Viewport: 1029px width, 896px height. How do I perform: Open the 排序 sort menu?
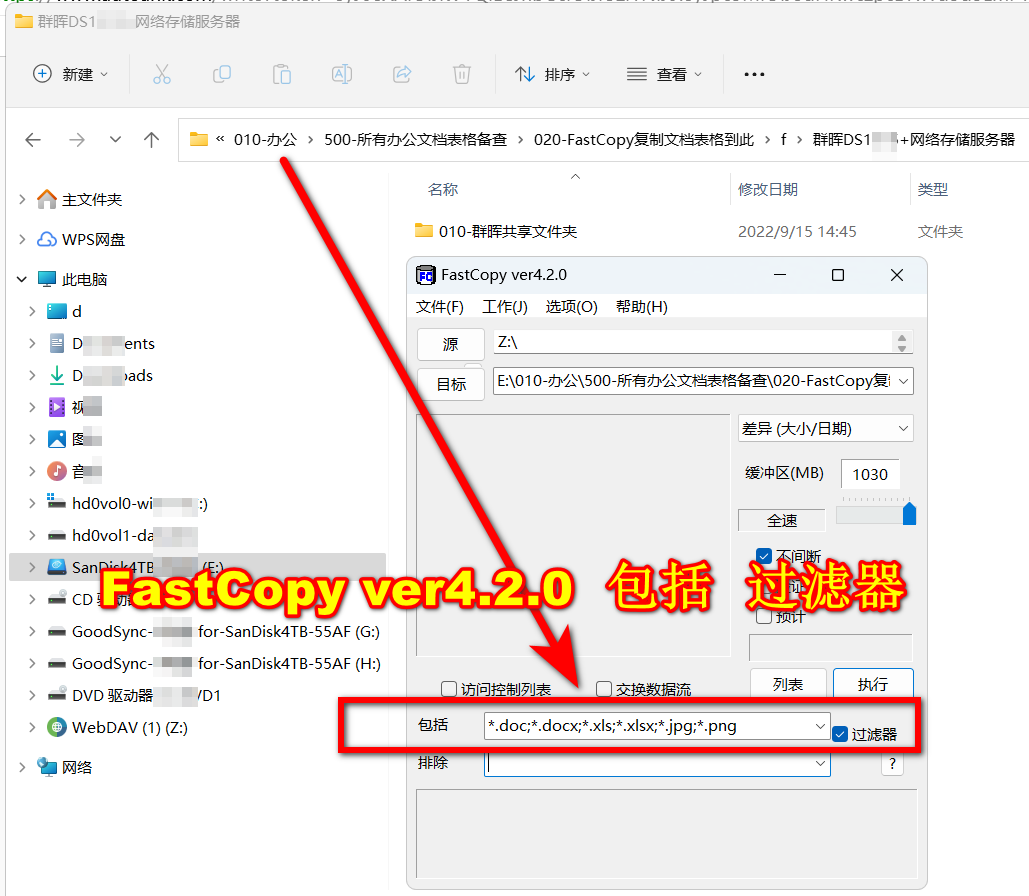click(x=553, y=74)
